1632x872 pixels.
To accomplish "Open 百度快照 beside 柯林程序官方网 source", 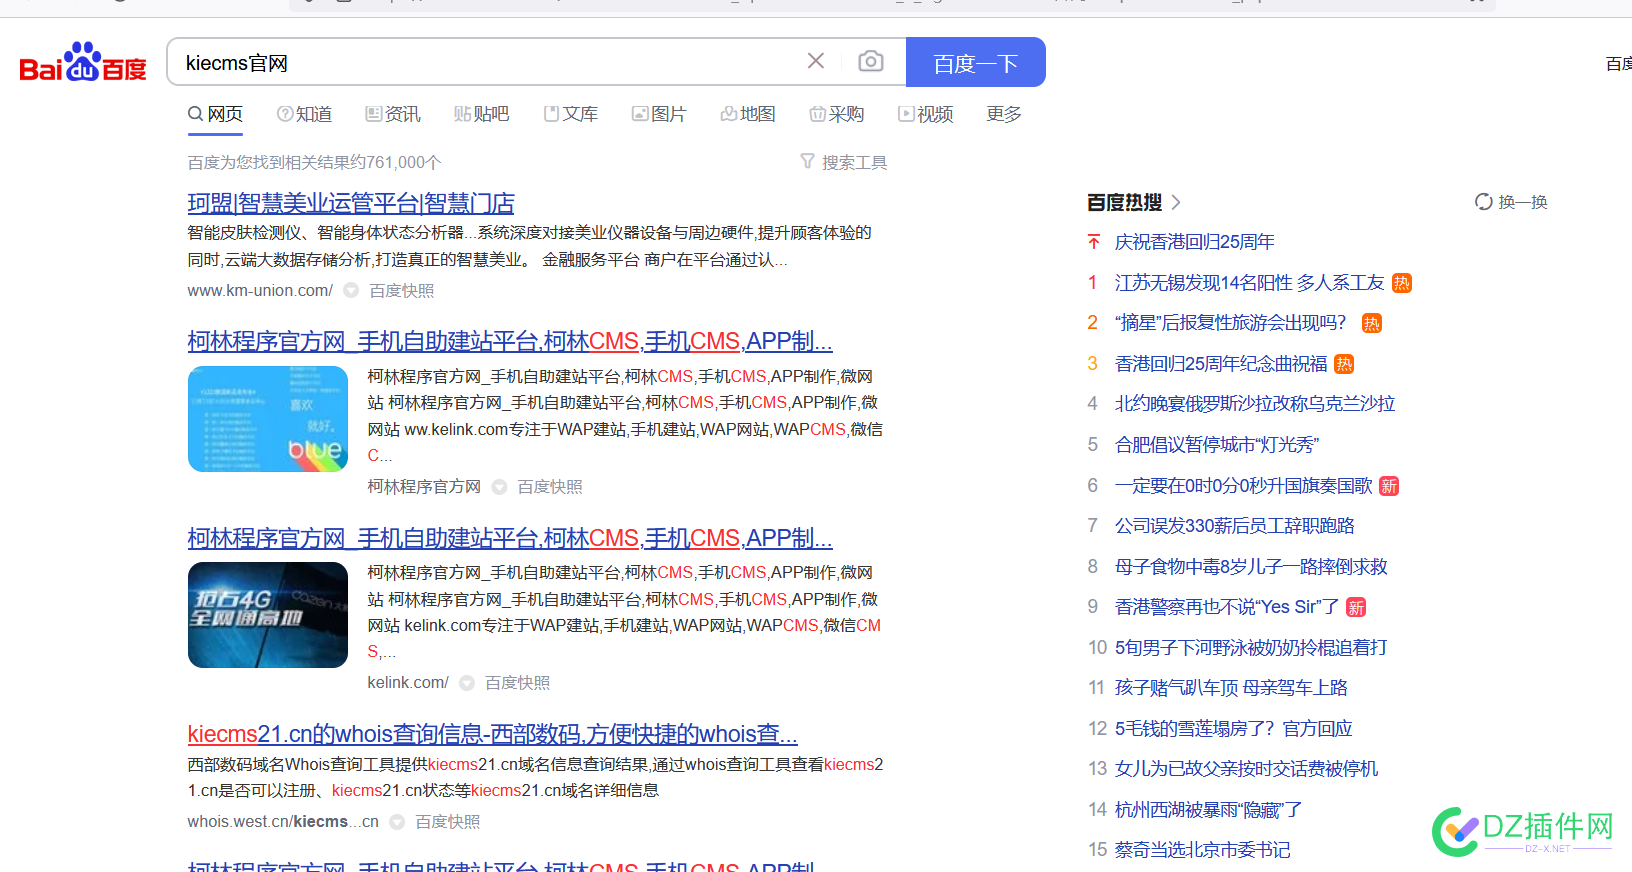I will pyautogui.click(x=550, y=486).
